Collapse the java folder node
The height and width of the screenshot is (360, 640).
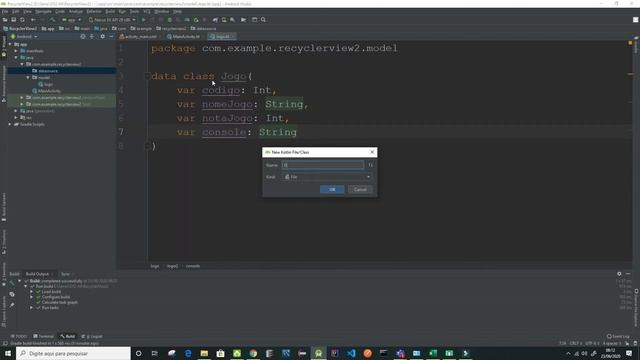16,58
